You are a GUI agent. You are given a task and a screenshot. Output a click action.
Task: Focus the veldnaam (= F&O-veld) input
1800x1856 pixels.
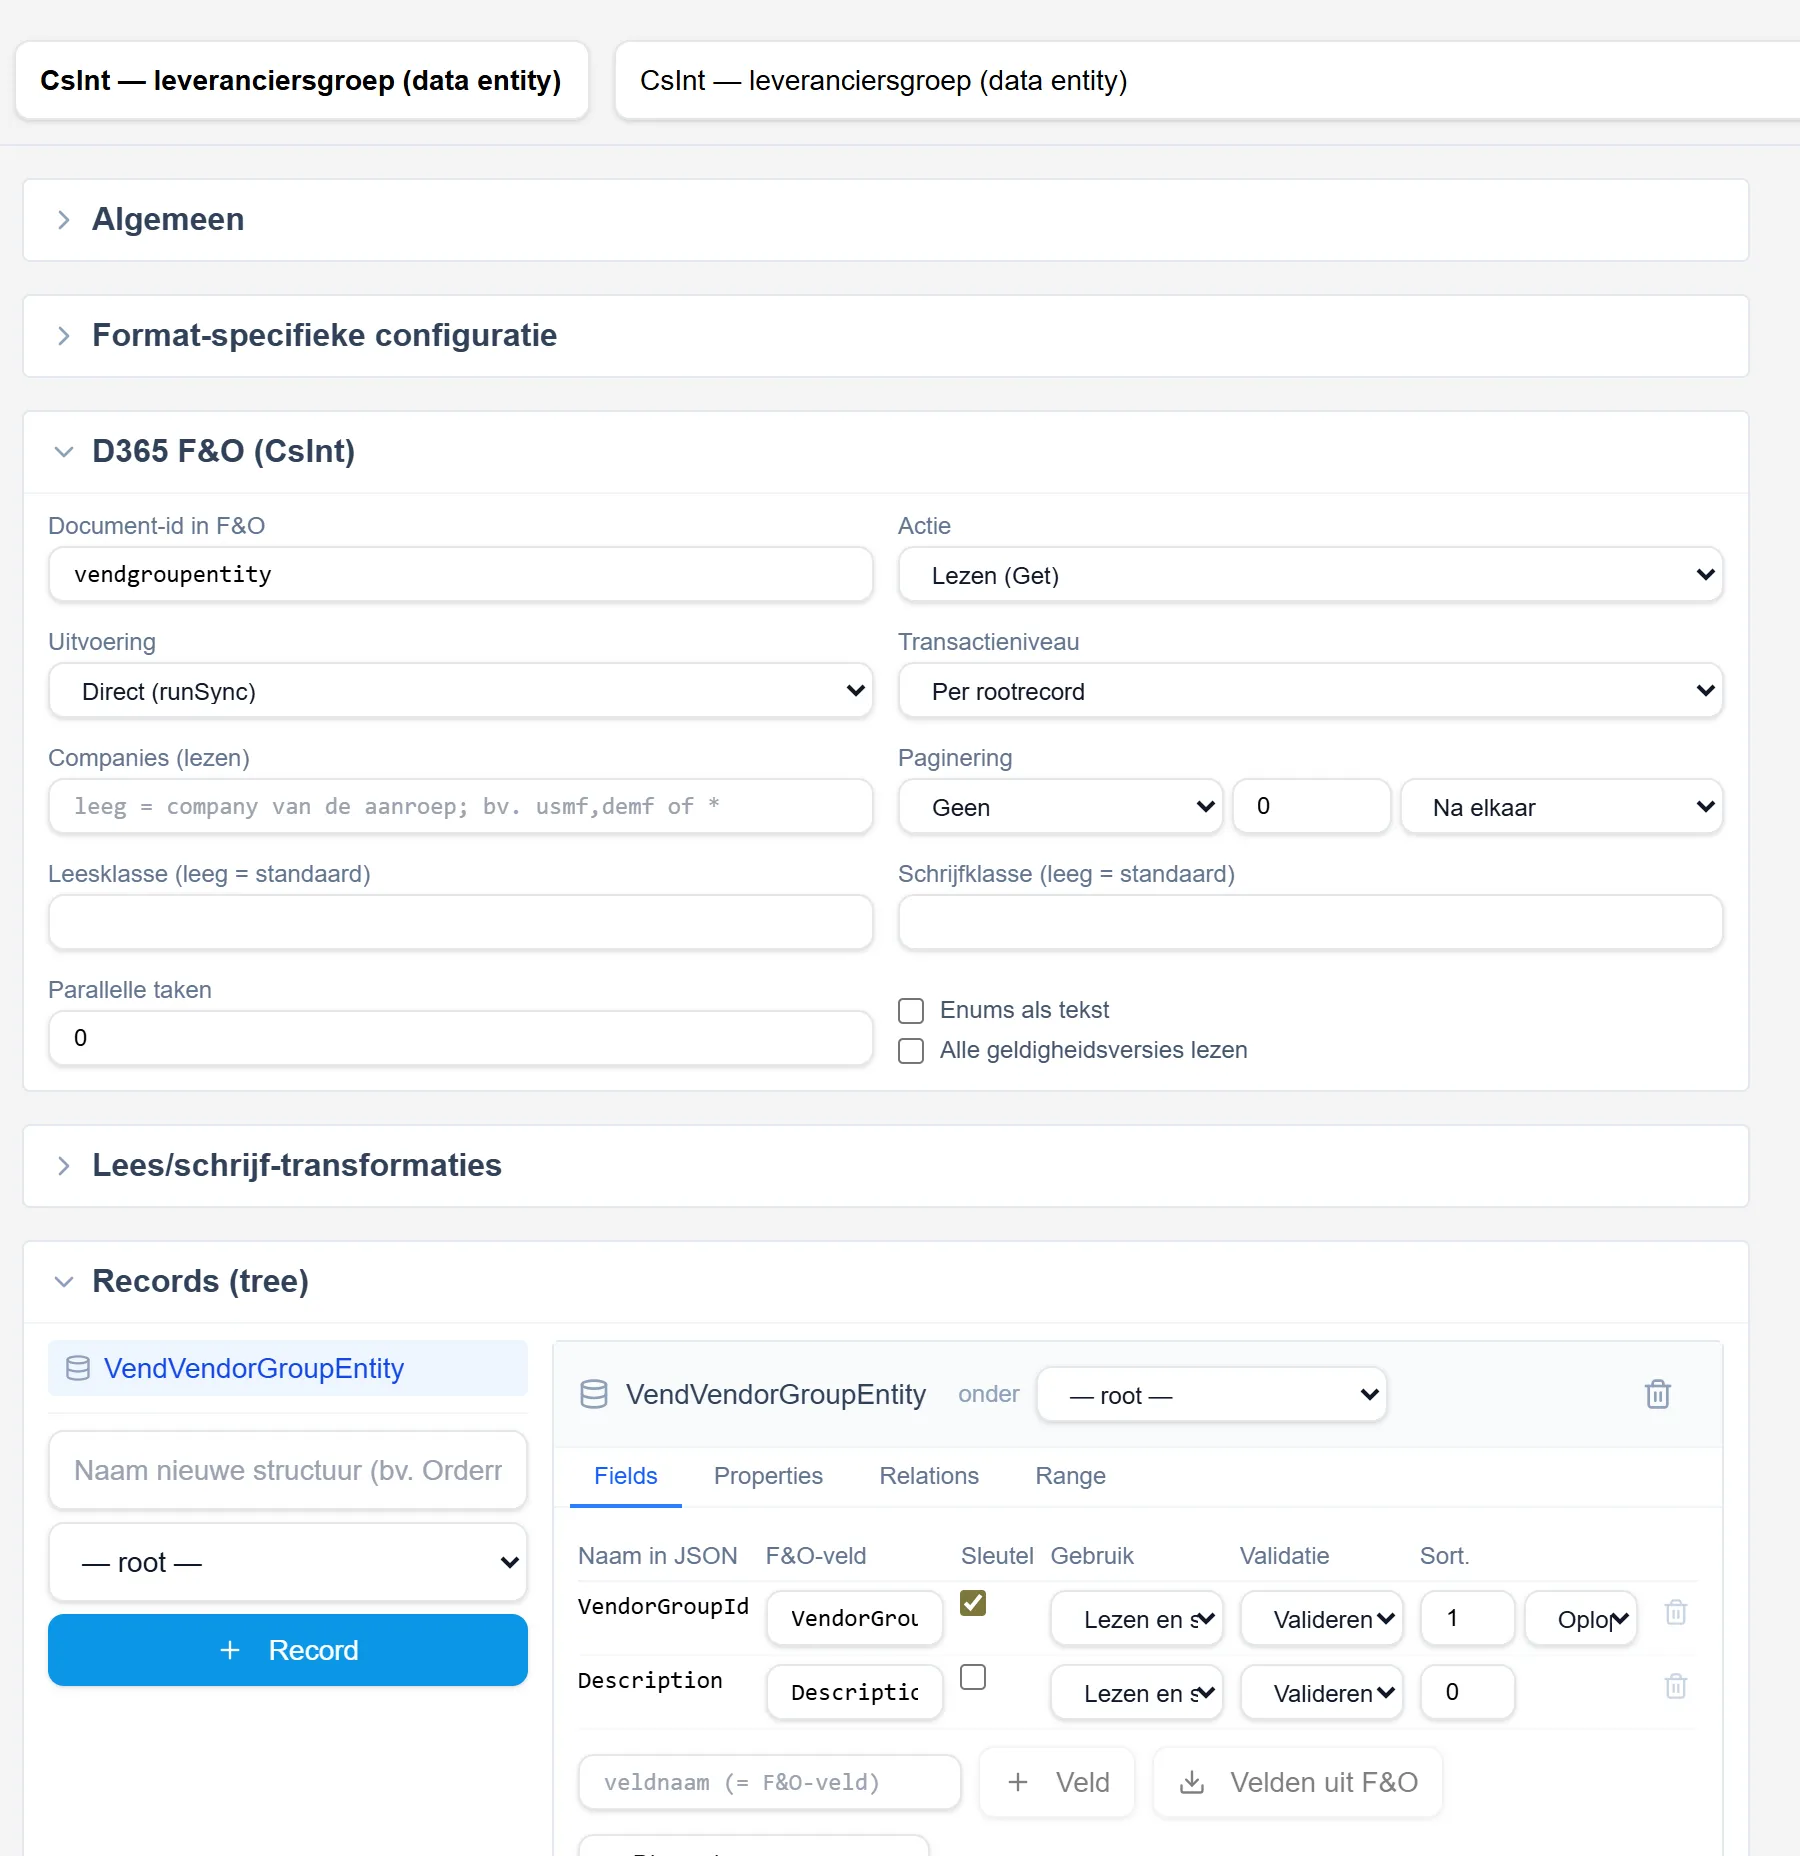(x=770, y=1782)
